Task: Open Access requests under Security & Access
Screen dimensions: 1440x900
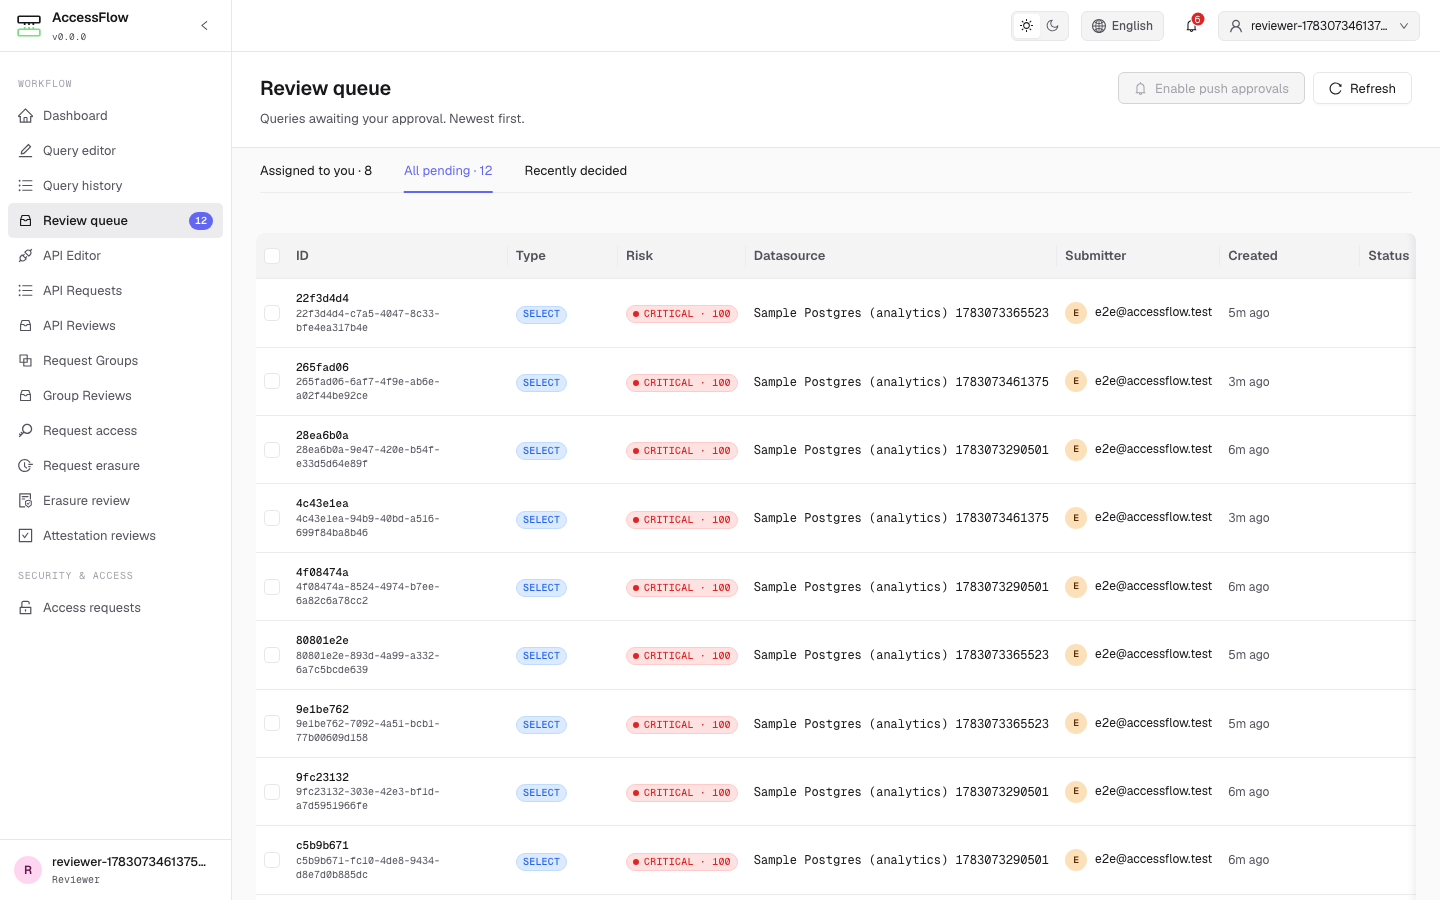Action: click(115, 608)
